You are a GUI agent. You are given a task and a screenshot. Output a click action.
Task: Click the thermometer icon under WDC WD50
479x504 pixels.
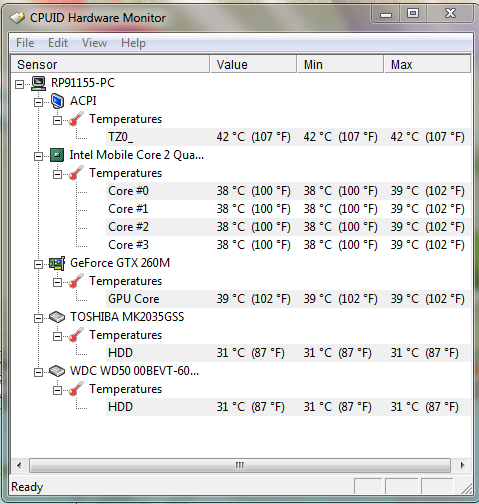click(x=76, y=389)
